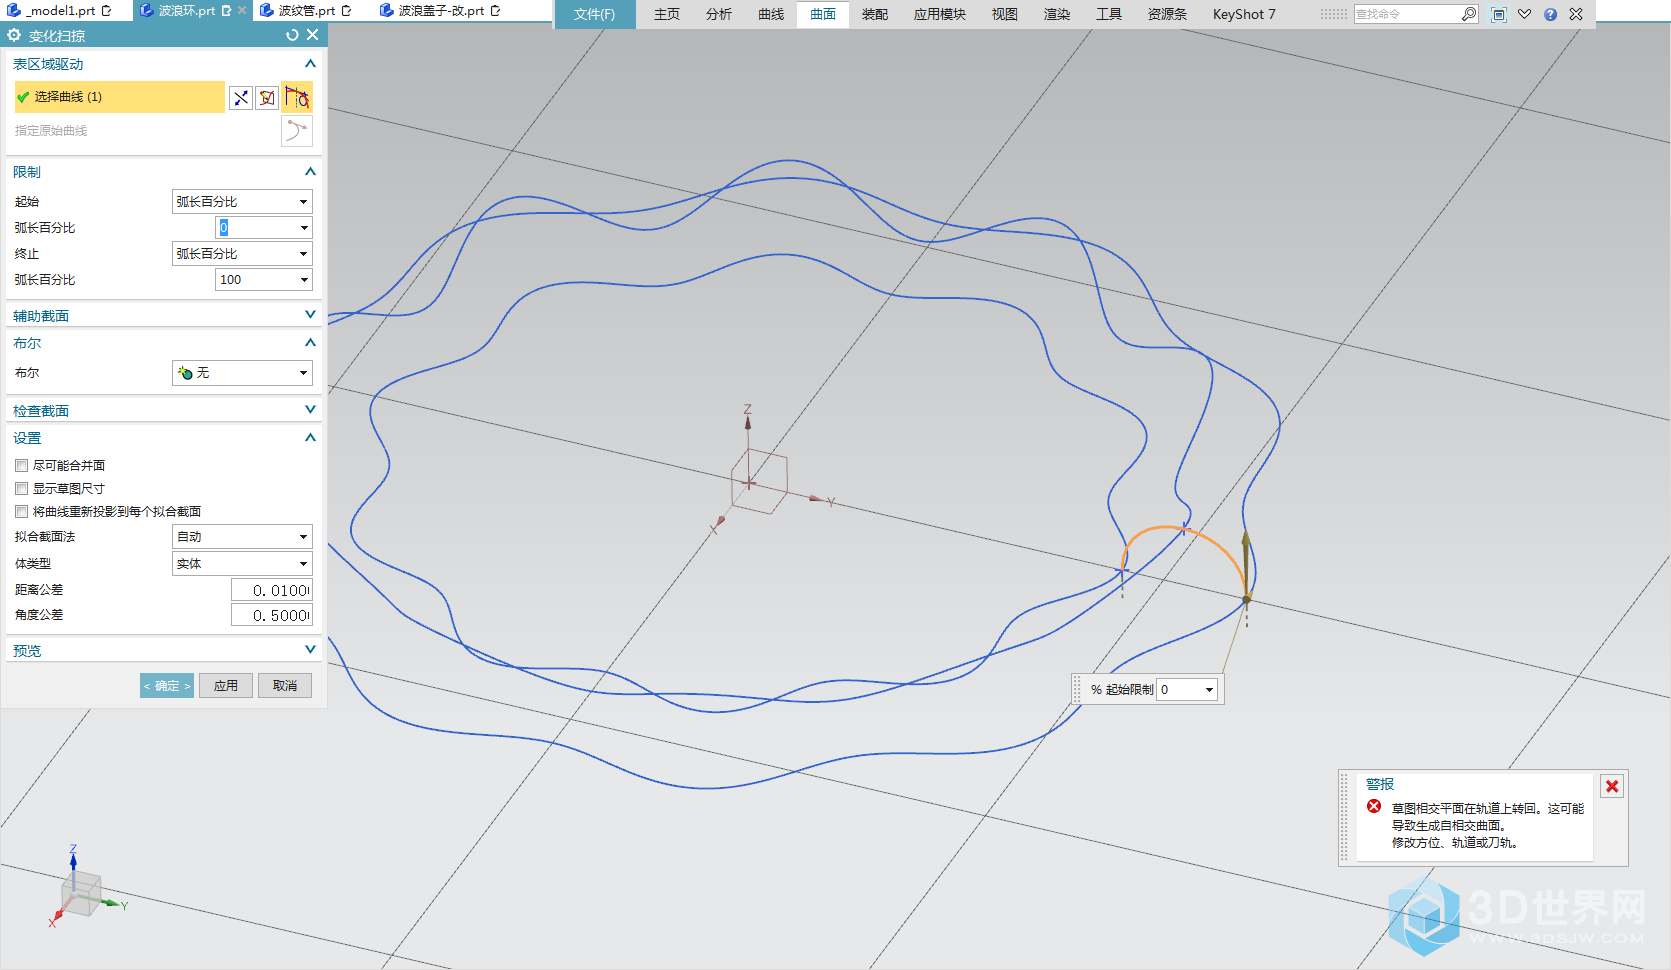Reset the 变化扫掠 dialog with the reset arrow

coord(292,35)
